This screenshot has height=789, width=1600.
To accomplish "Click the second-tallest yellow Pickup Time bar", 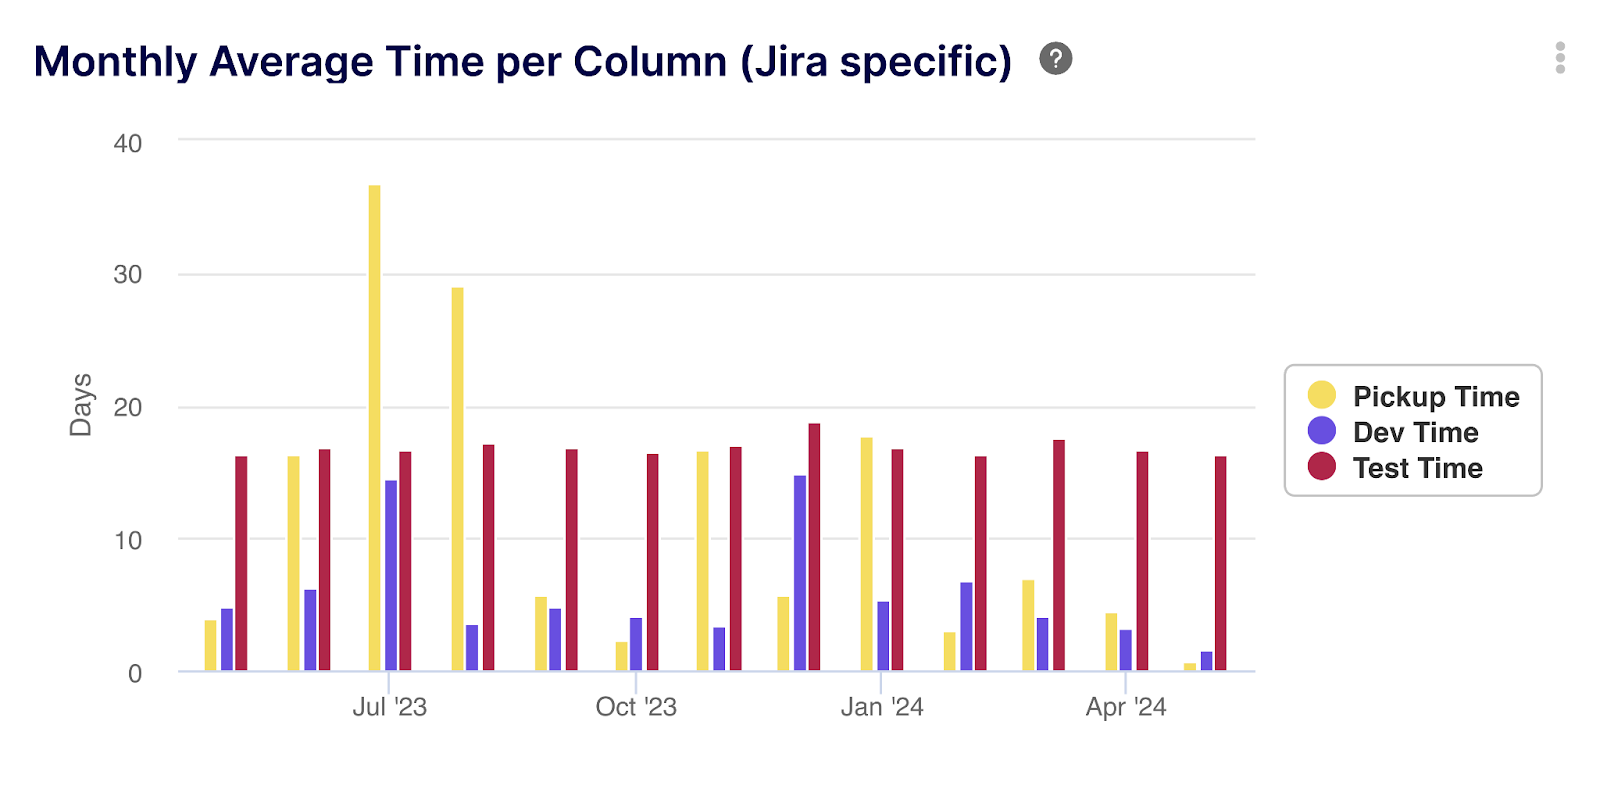I will point(457,478).
